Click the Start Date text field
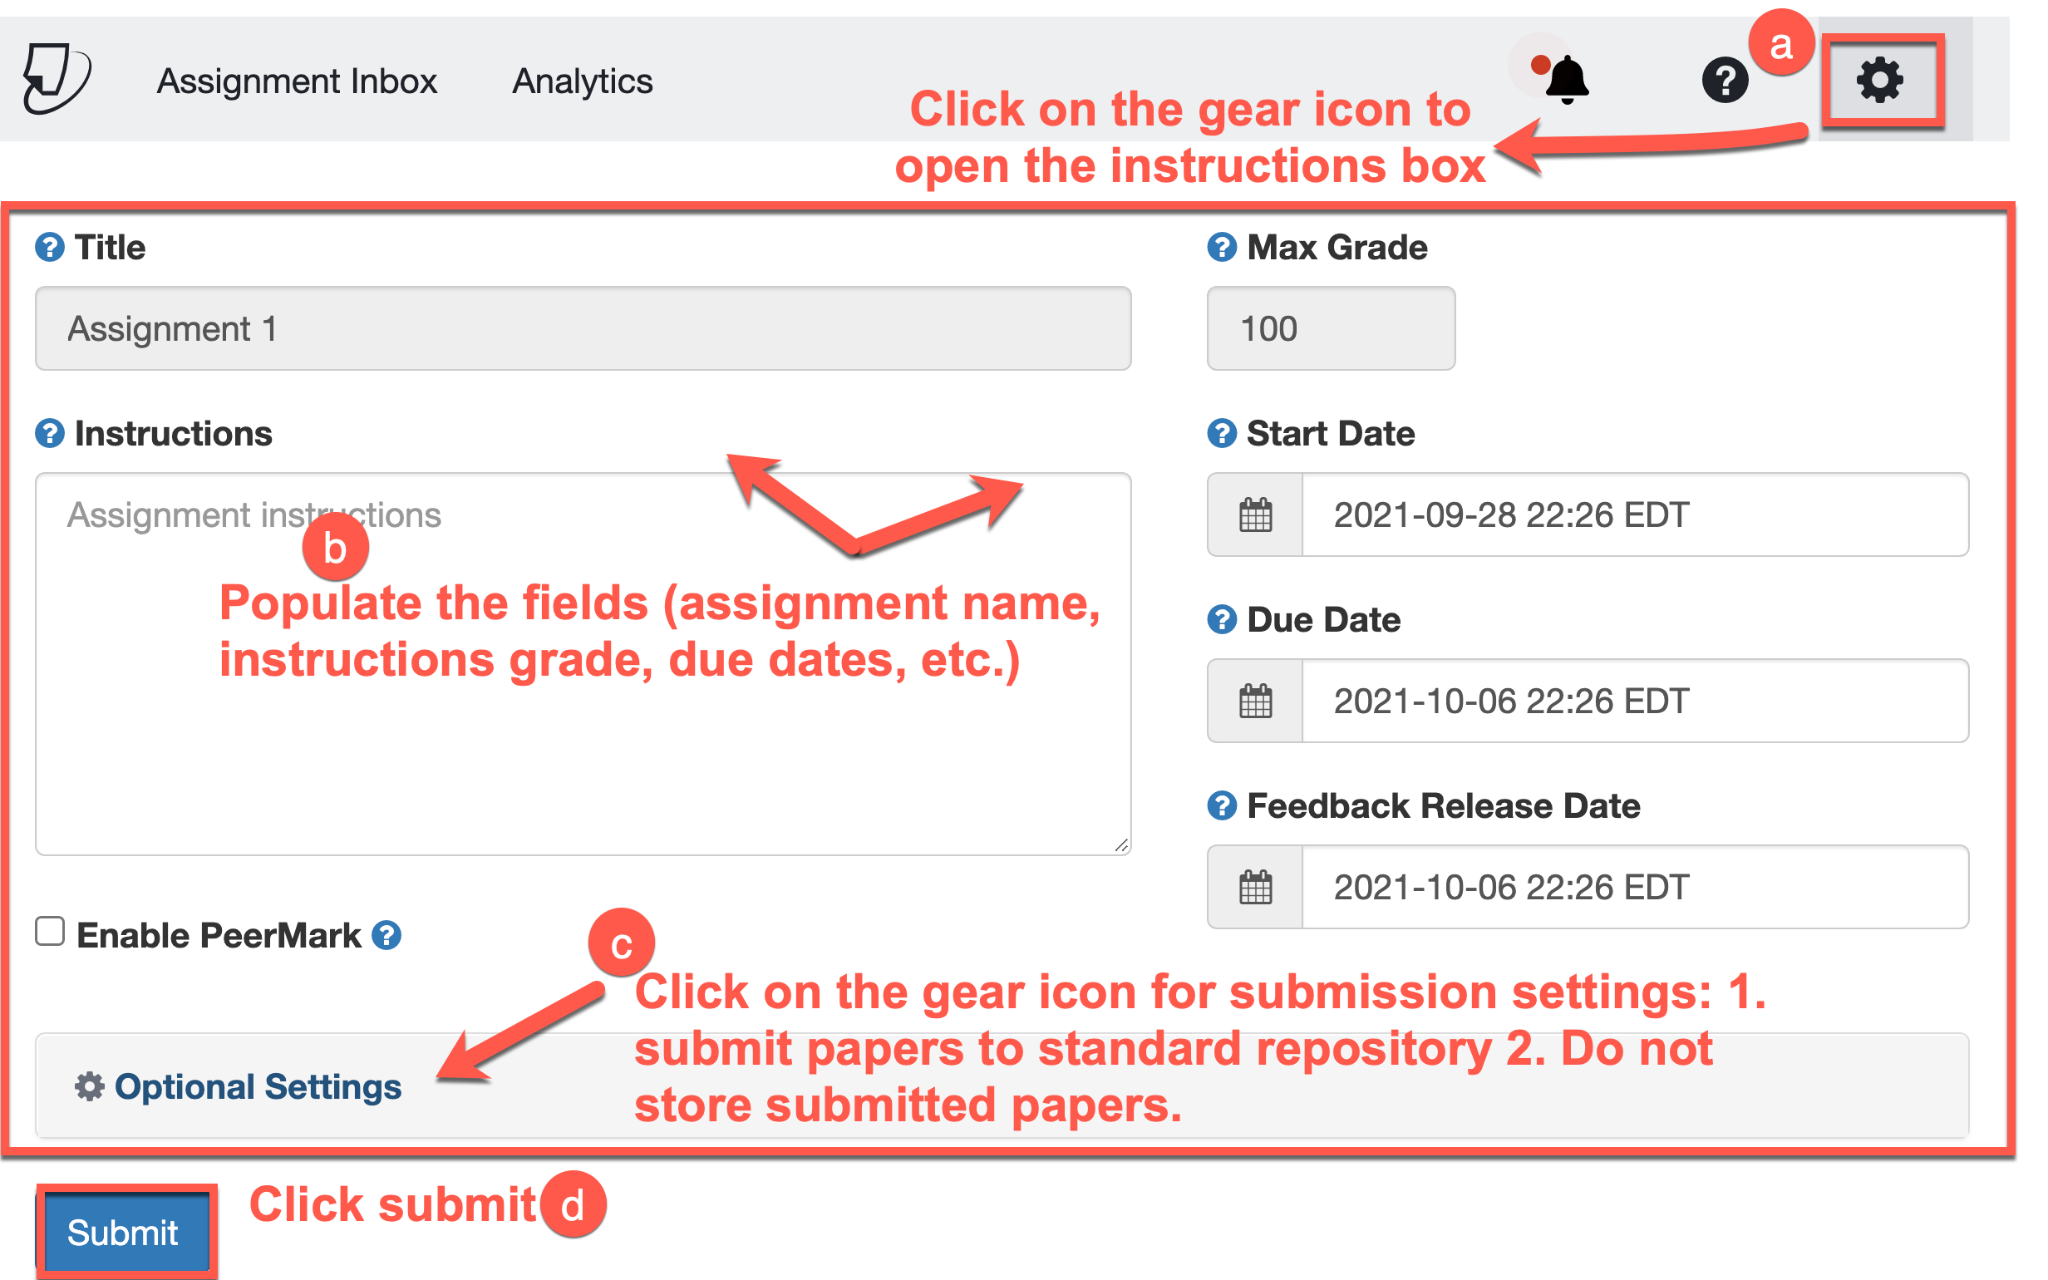This screenshot has width=2048, height=1280. click(1634, 515)
